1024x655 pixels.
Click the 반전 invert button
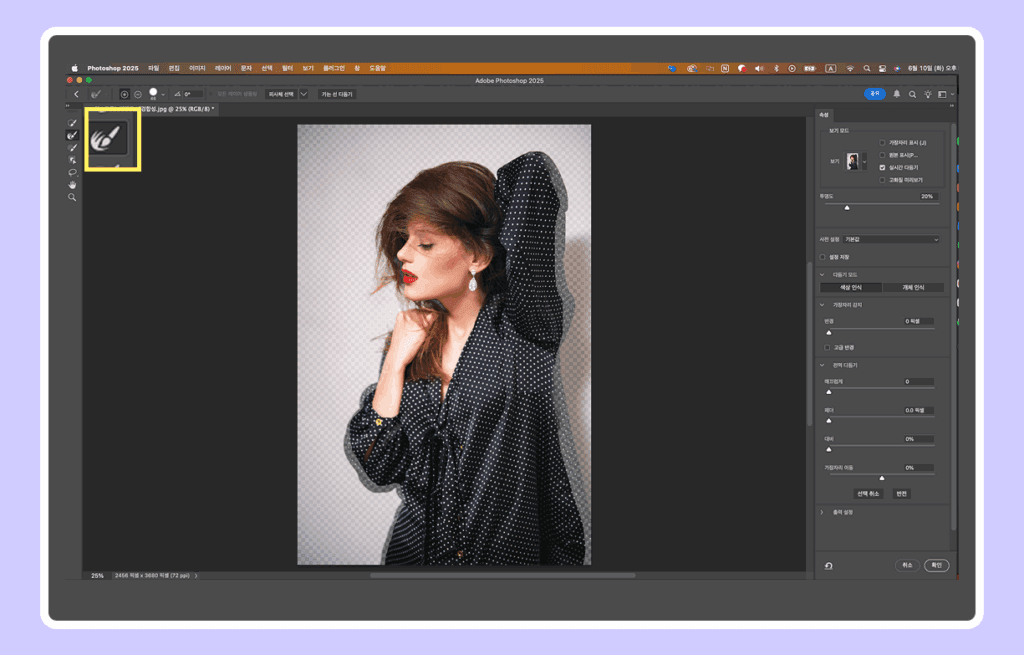pos(901,494)
